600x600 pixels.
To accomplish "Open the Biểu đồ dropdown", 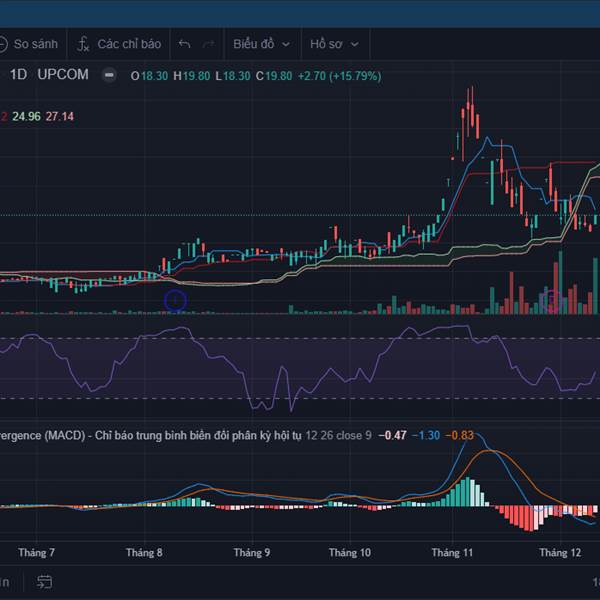I will click(262, 44).
